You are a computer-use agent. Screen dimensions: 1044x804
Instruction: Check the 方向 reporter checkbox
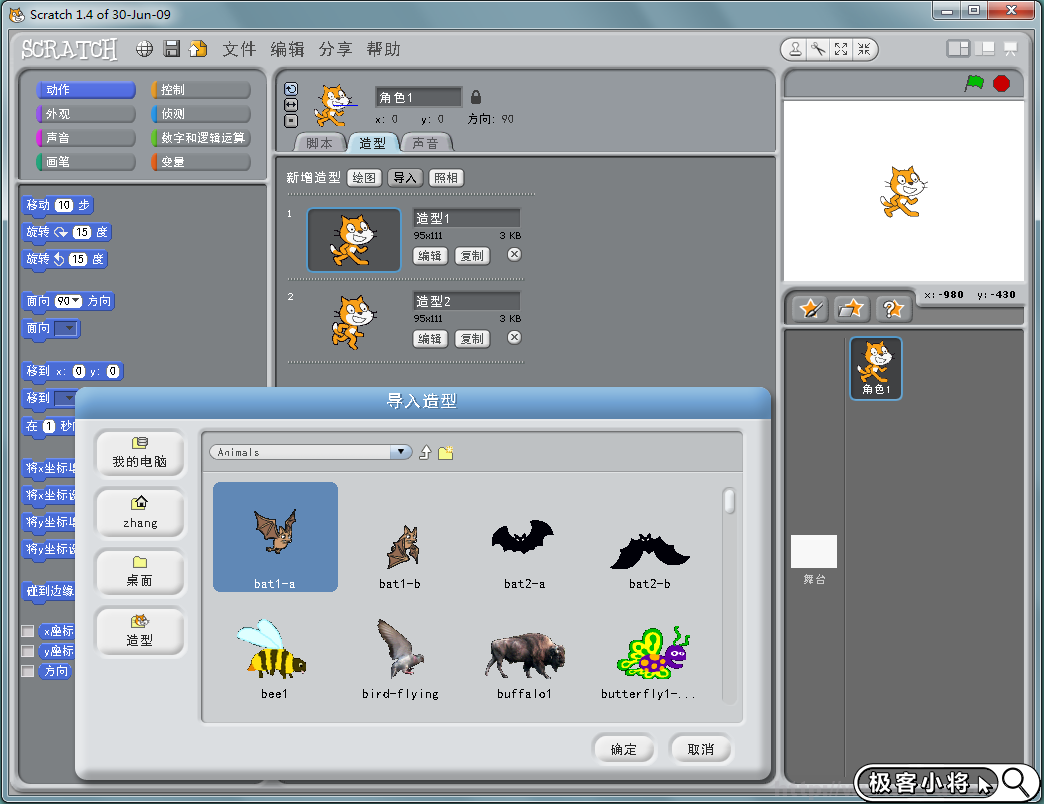28,671
